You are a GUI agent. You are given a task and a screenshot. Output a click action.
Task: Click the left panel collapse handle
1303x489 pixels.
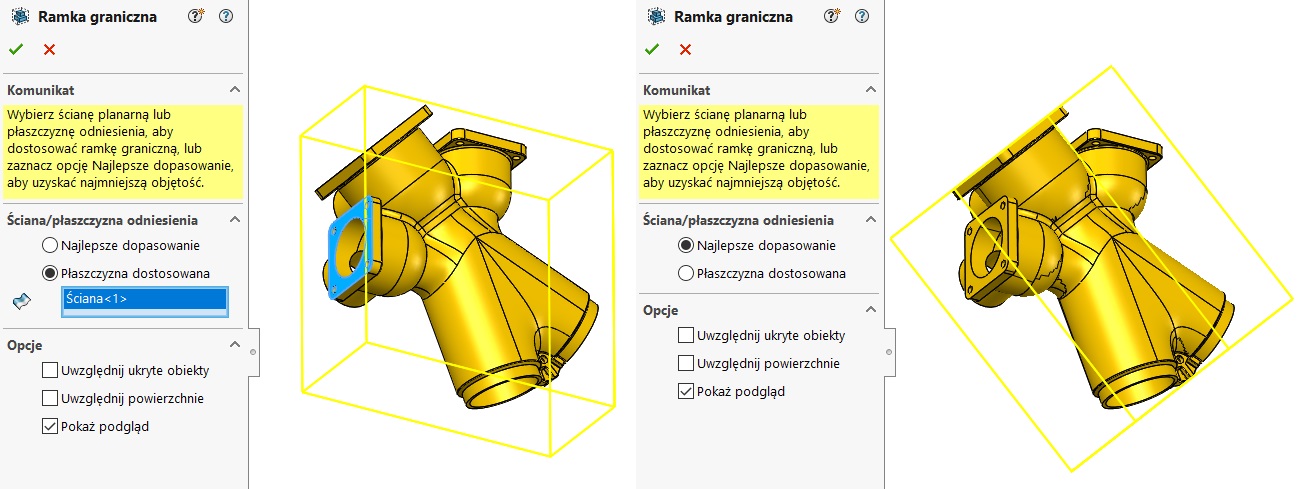(x=253, y=352)
